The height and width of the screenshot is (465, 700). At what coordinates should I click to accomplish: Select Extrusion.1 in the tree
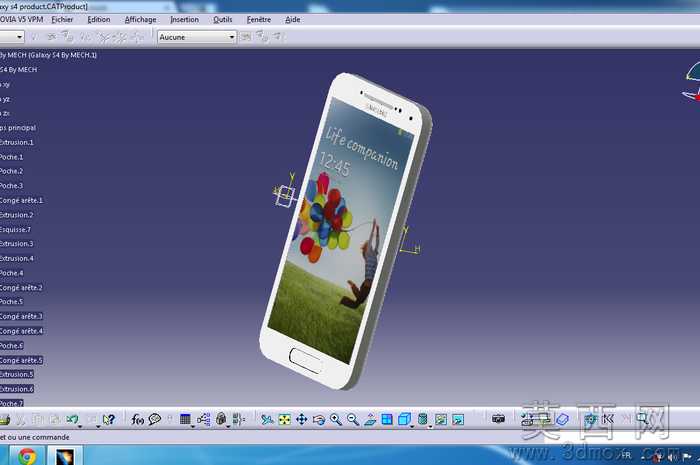point(17,142)
